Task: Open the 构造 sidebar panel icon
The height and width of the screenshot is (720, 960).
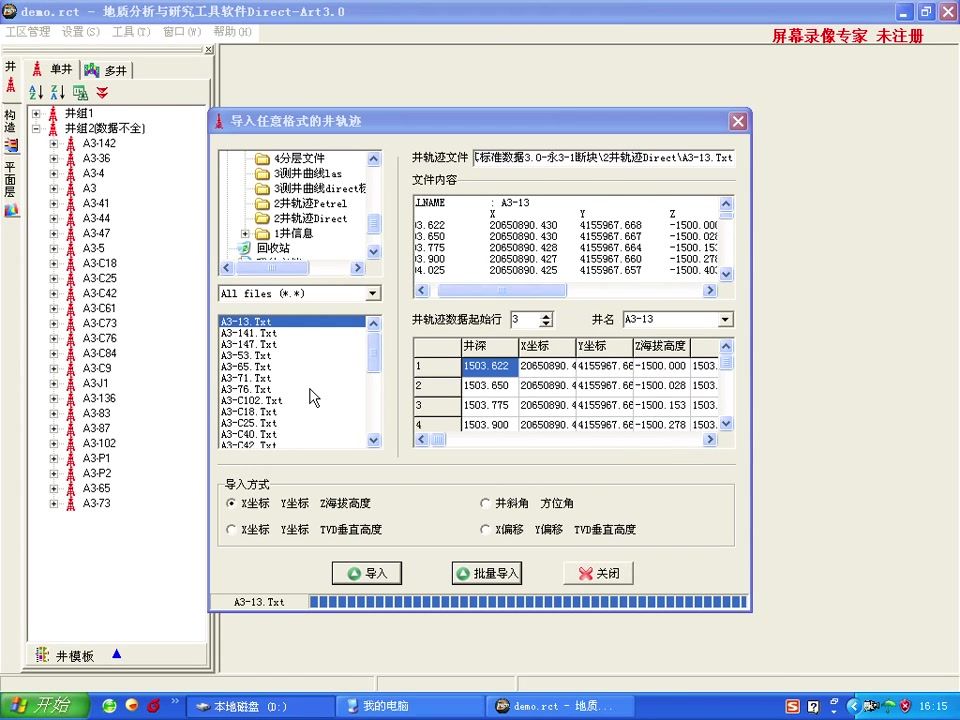Action: click(11, 145)
